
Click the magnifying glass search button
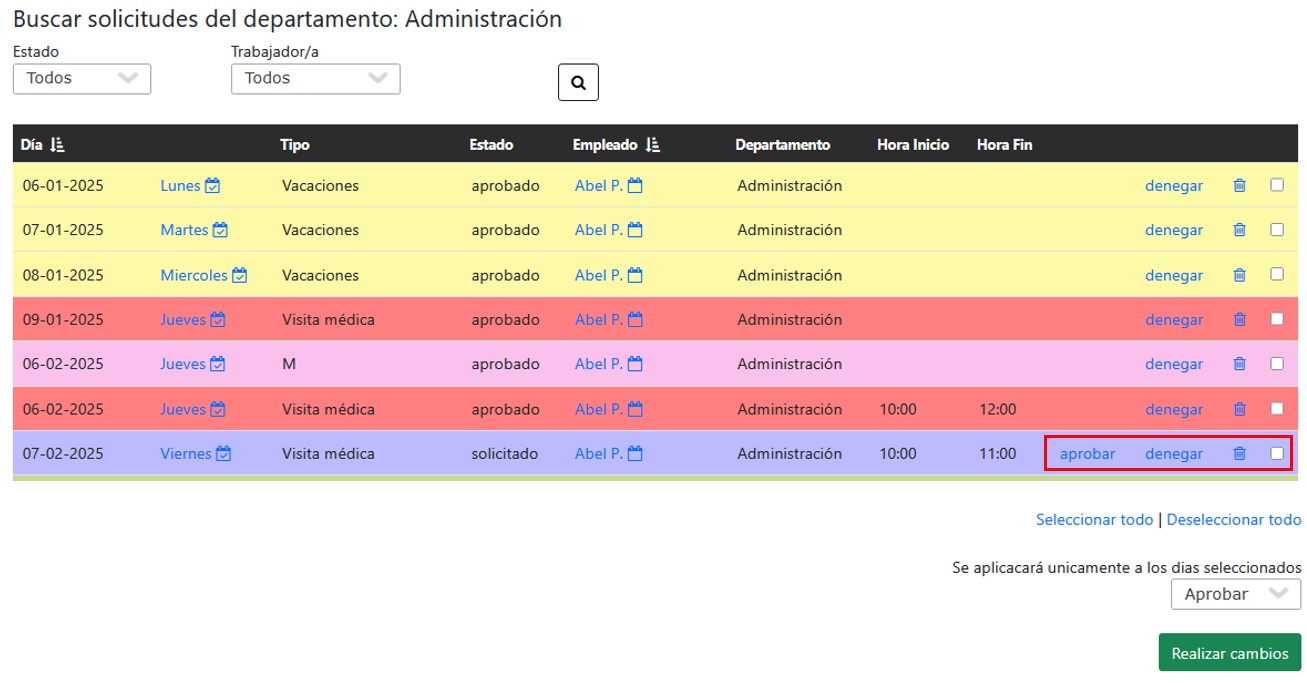coord(578,83)
